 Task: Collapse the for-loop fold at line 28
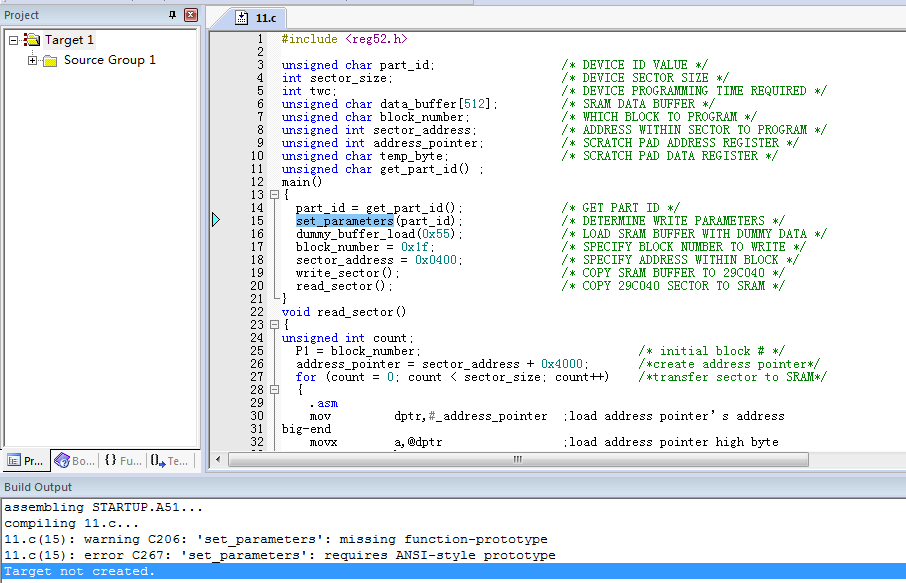(275, 389)
